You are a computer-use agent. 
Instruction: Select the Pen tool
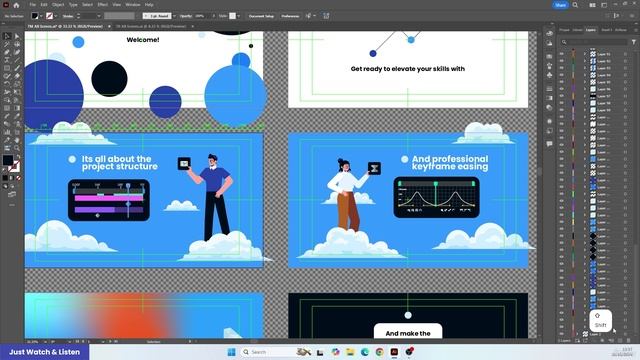tap(7, 52)
